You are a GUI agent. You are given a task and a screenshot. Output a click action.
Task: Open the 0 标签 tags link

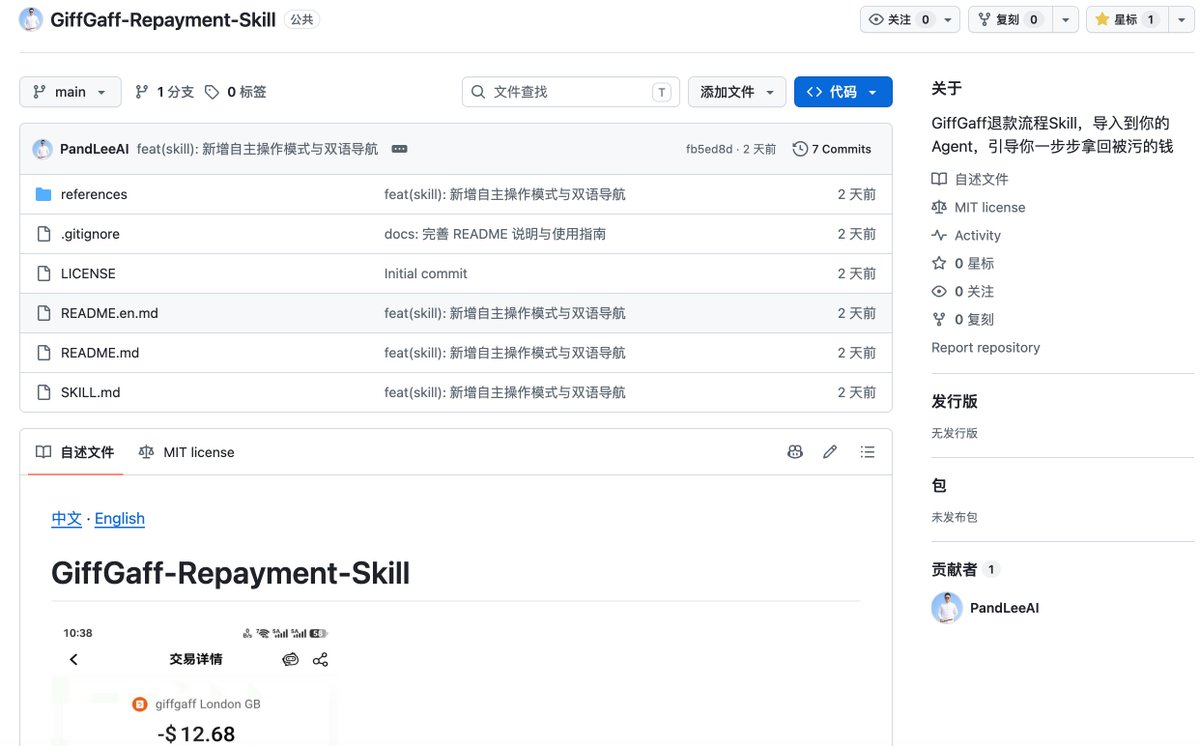236,92
